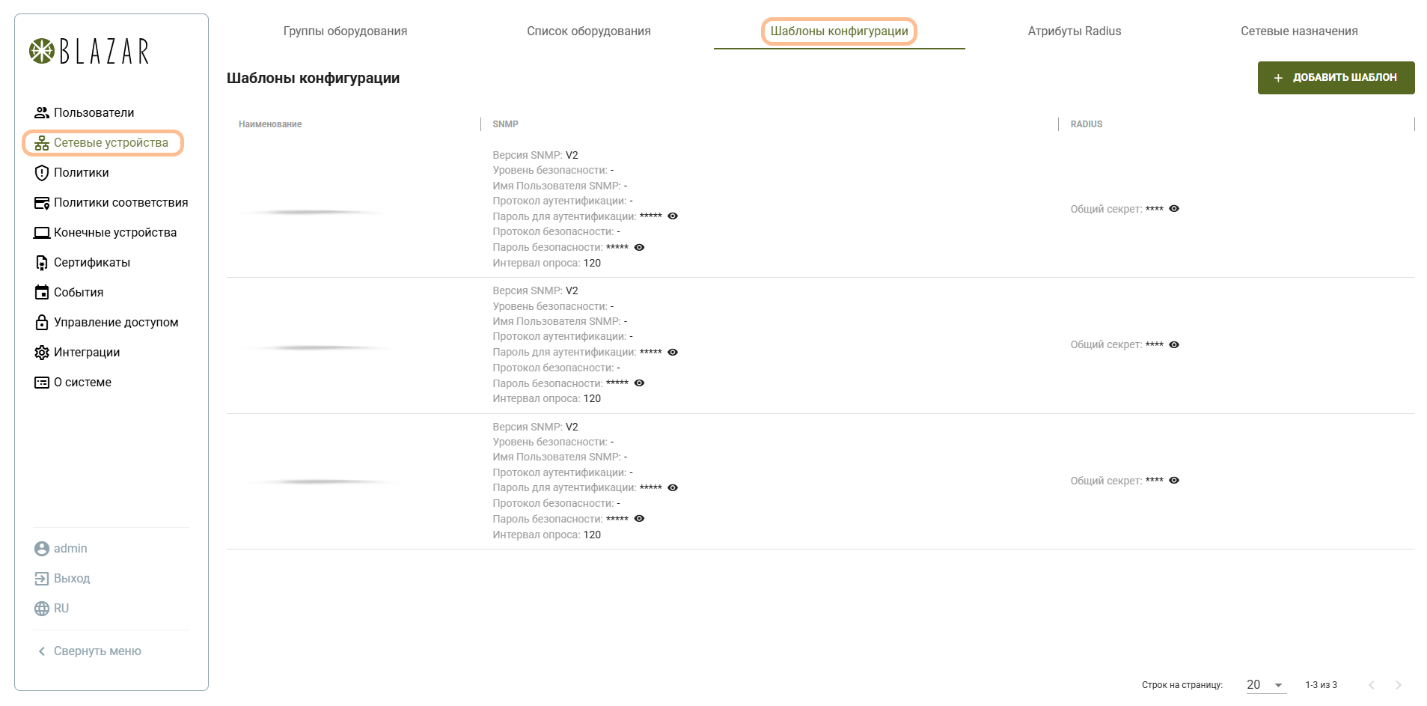Open the Сертификаты icon
Viewport: 1427px width, 706px height.
pos(42,263)
